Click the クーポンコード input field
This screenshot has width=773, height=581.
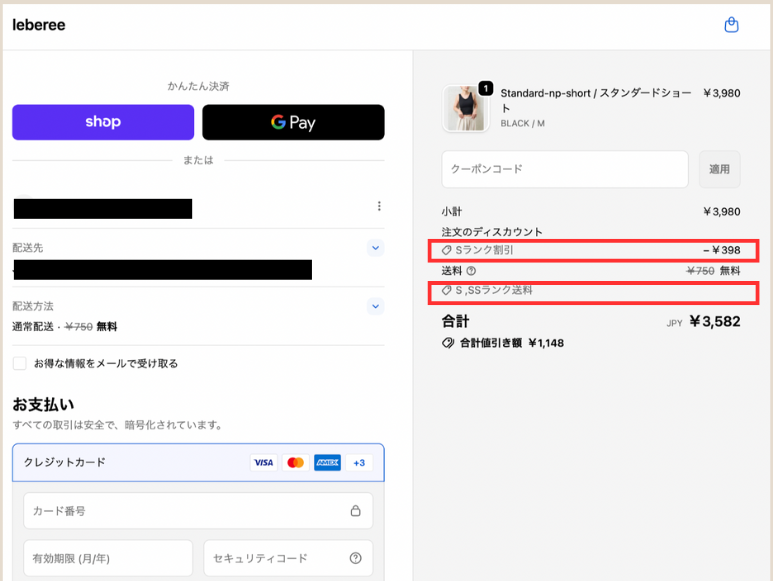pyautogui.click(x=564, y=169)
